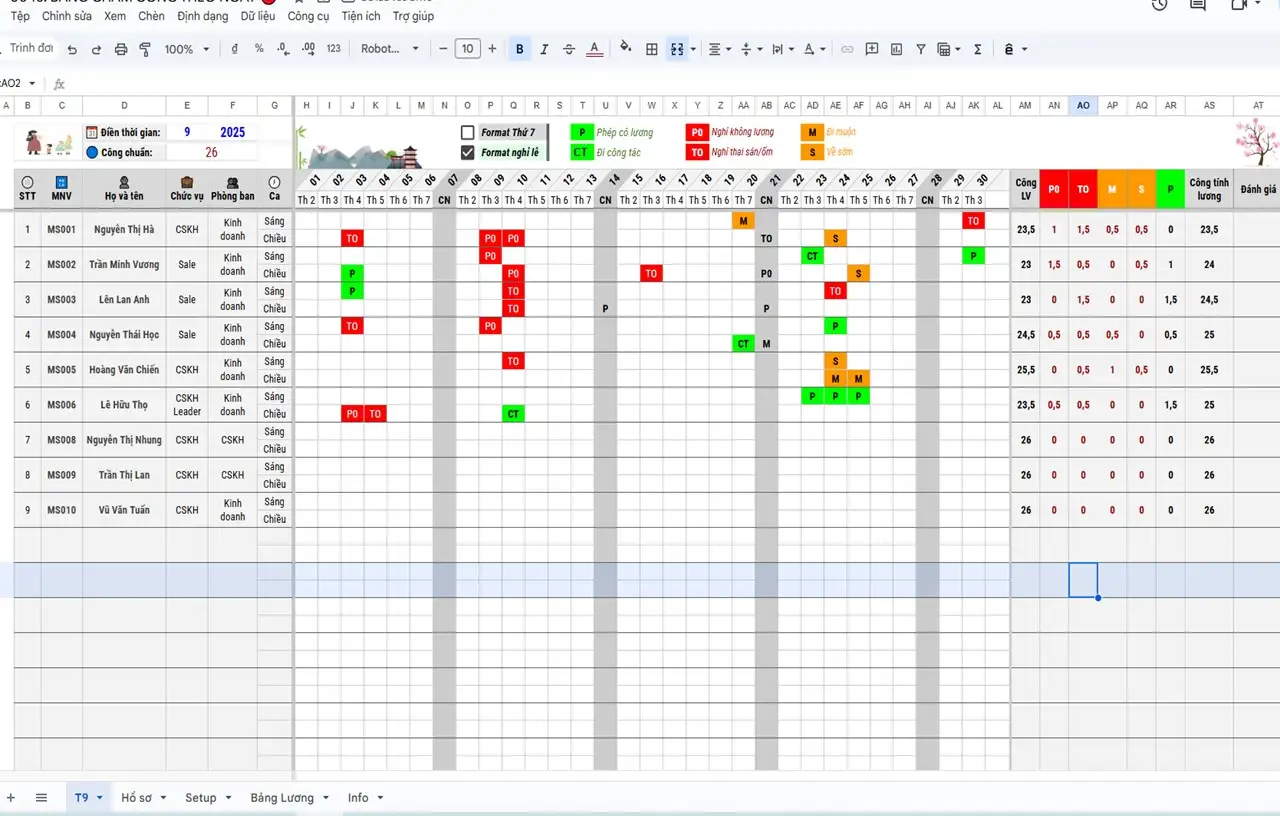Open the Định dạng menu
Screen dimensions: 1280x816
(x=203, y=16)
